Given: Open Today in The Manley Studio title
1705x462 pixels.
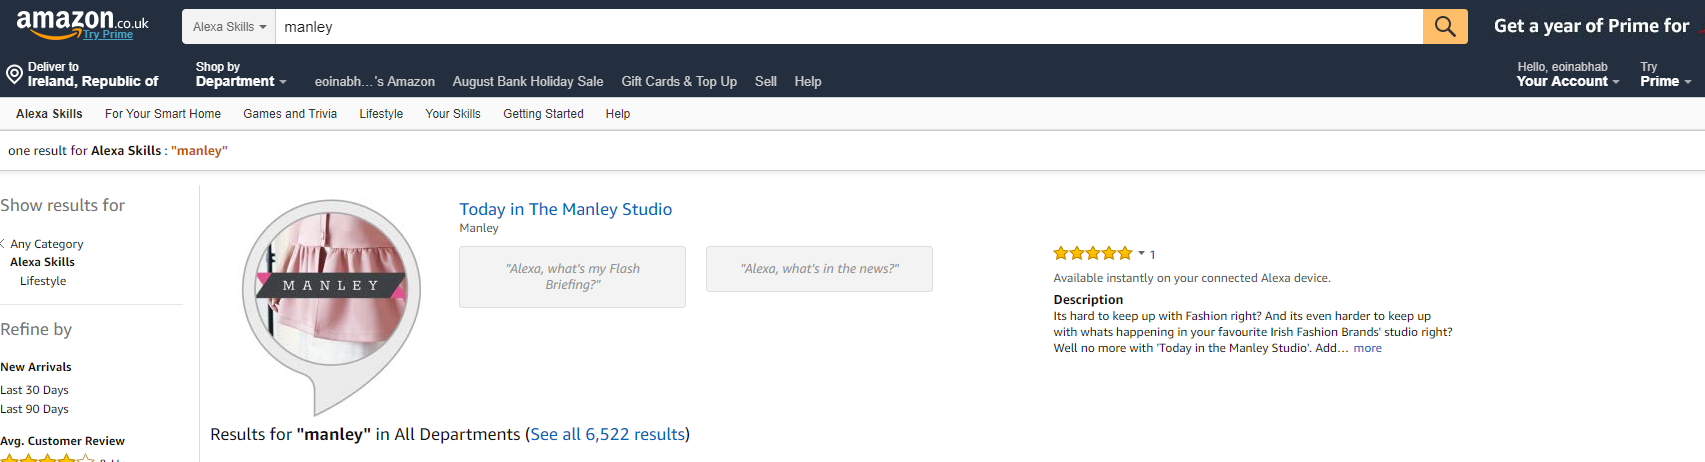Looking at the screenshot, I should [x=565, y=209].
